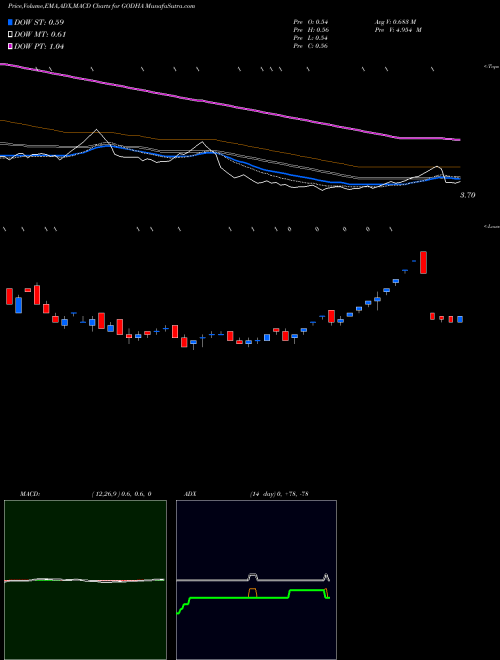Select the 'Pre H: 0.56' value
This screenshot has width=500, height=660.
tap(311, 30)
